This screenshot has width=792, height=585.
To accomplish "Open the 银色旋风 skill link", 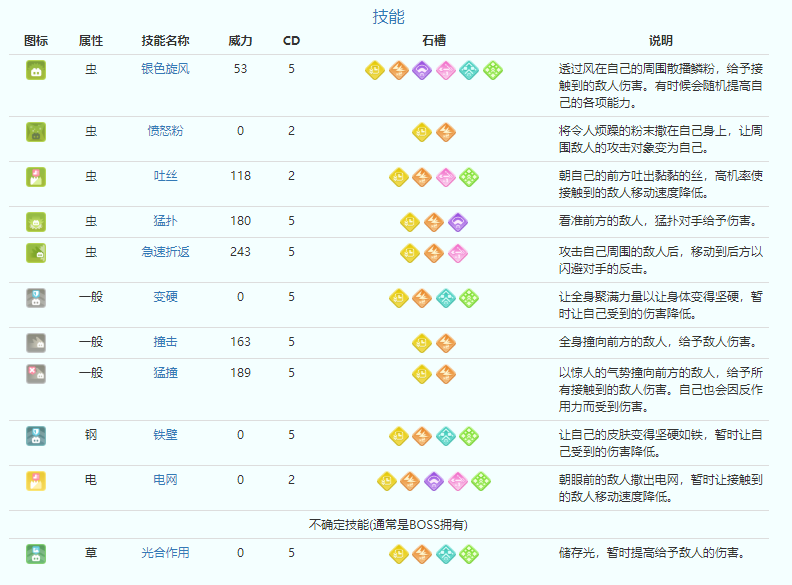I will [x=165, y=69].
